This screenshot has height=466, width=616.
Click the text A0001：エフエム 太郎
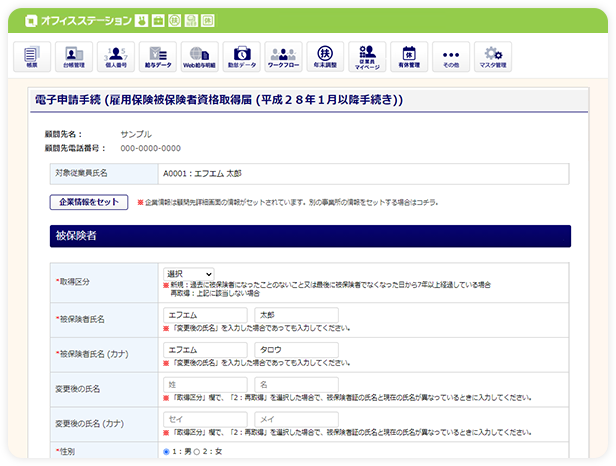[202, 174]
